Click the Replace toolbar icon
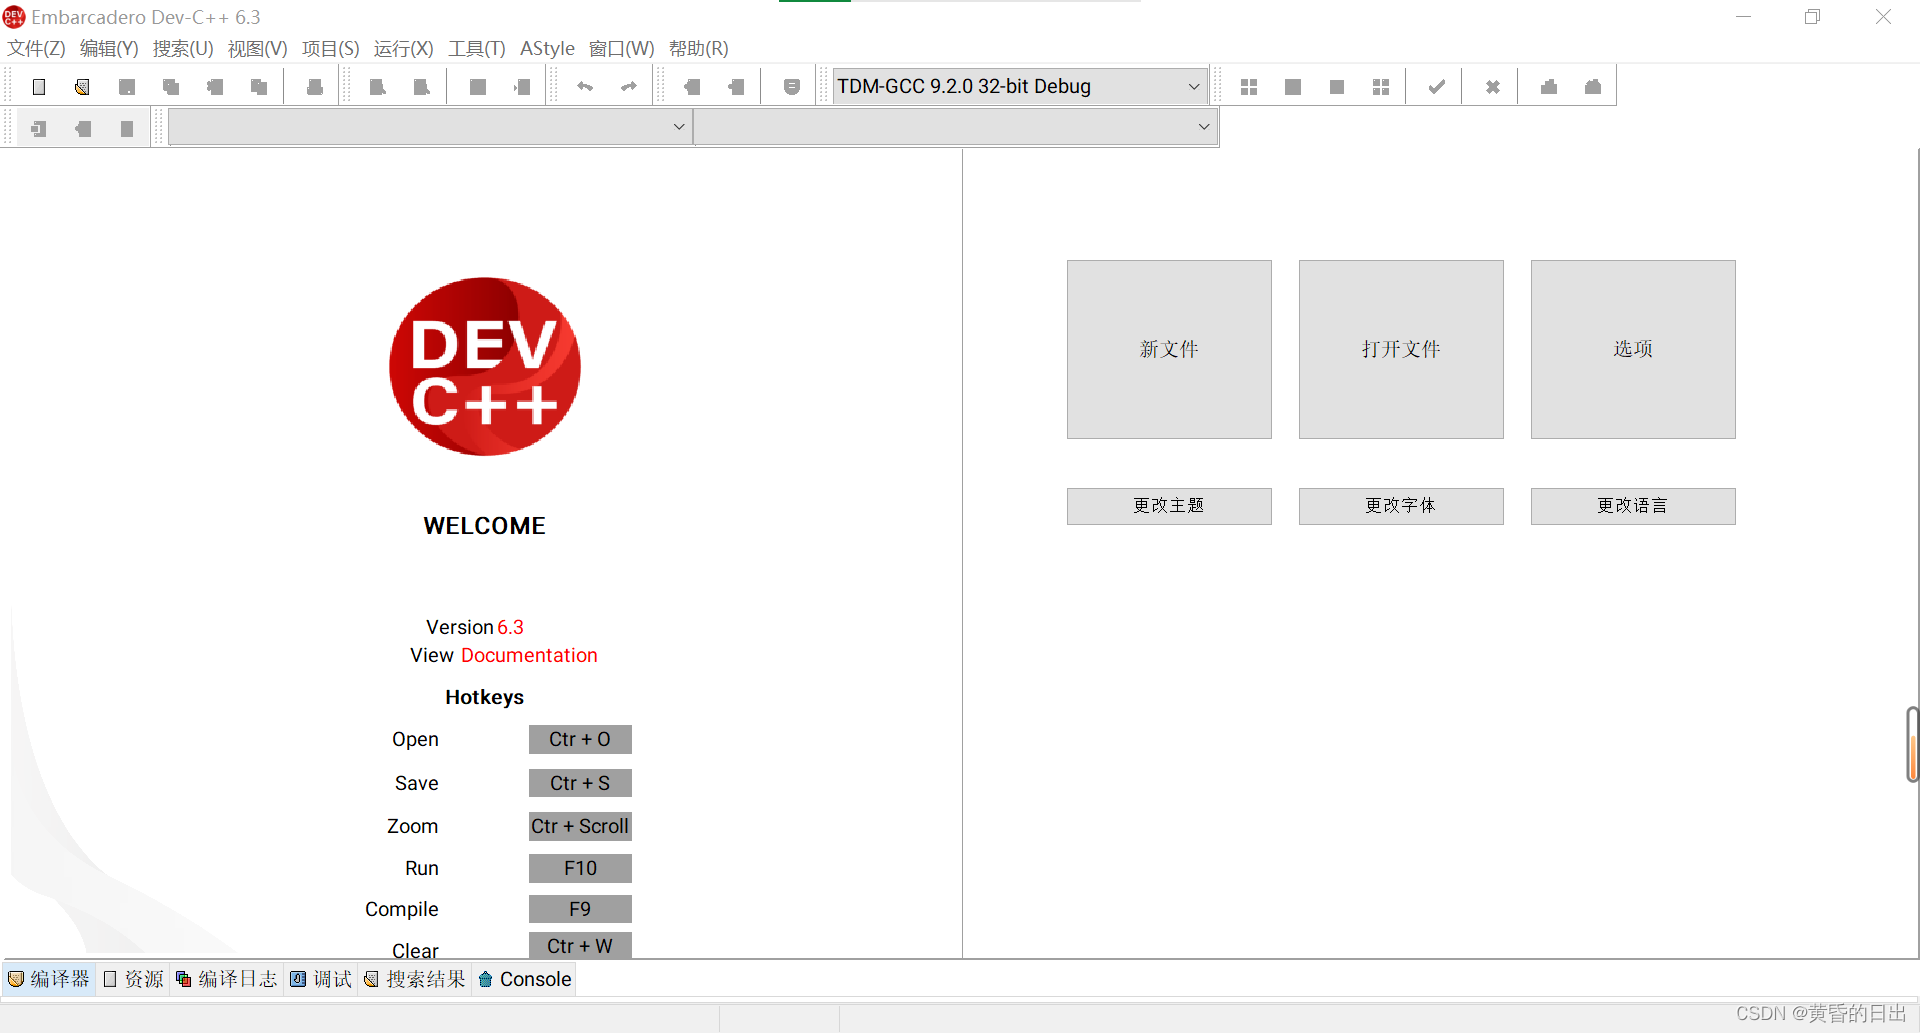 point(422,87)
